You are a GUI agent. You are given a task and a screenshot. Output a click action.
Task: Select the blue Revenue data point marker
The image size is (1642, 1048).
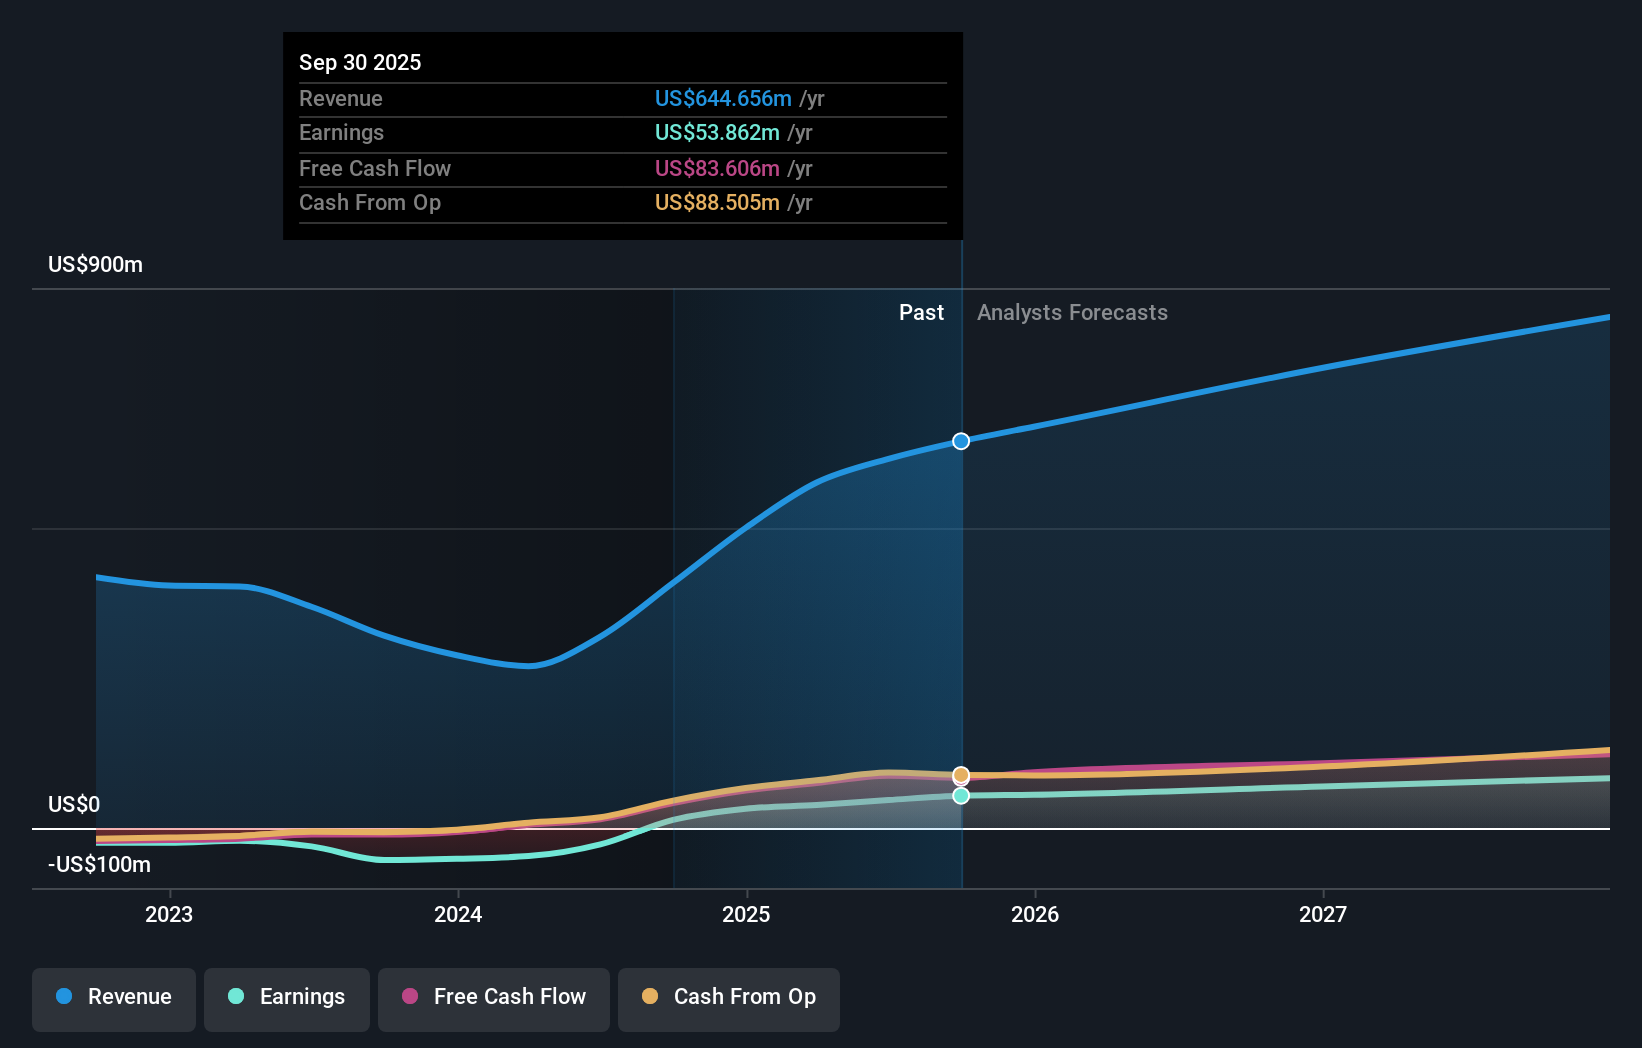pos(960,440)
